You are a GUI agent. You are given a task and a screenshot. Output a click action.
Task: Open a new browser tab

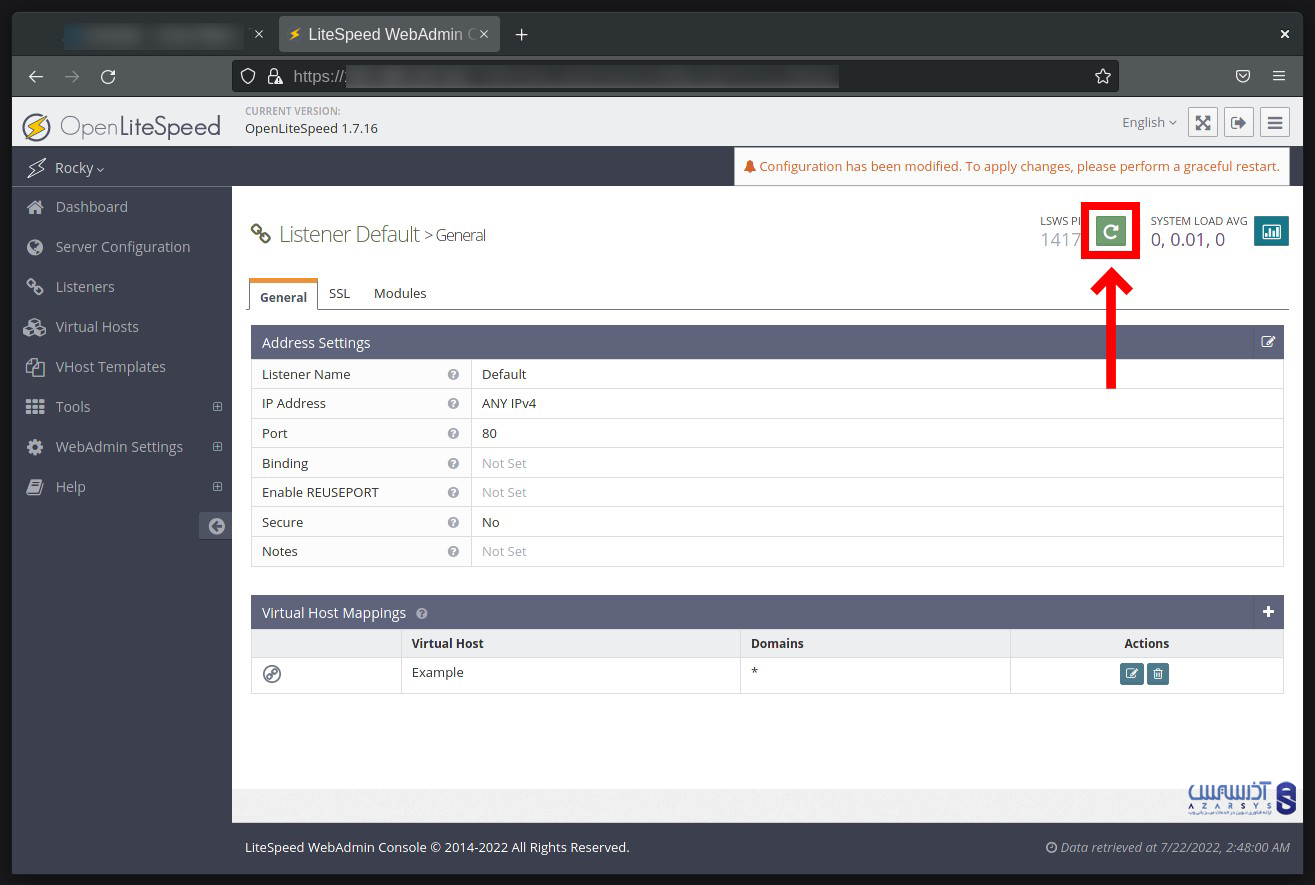521,34
